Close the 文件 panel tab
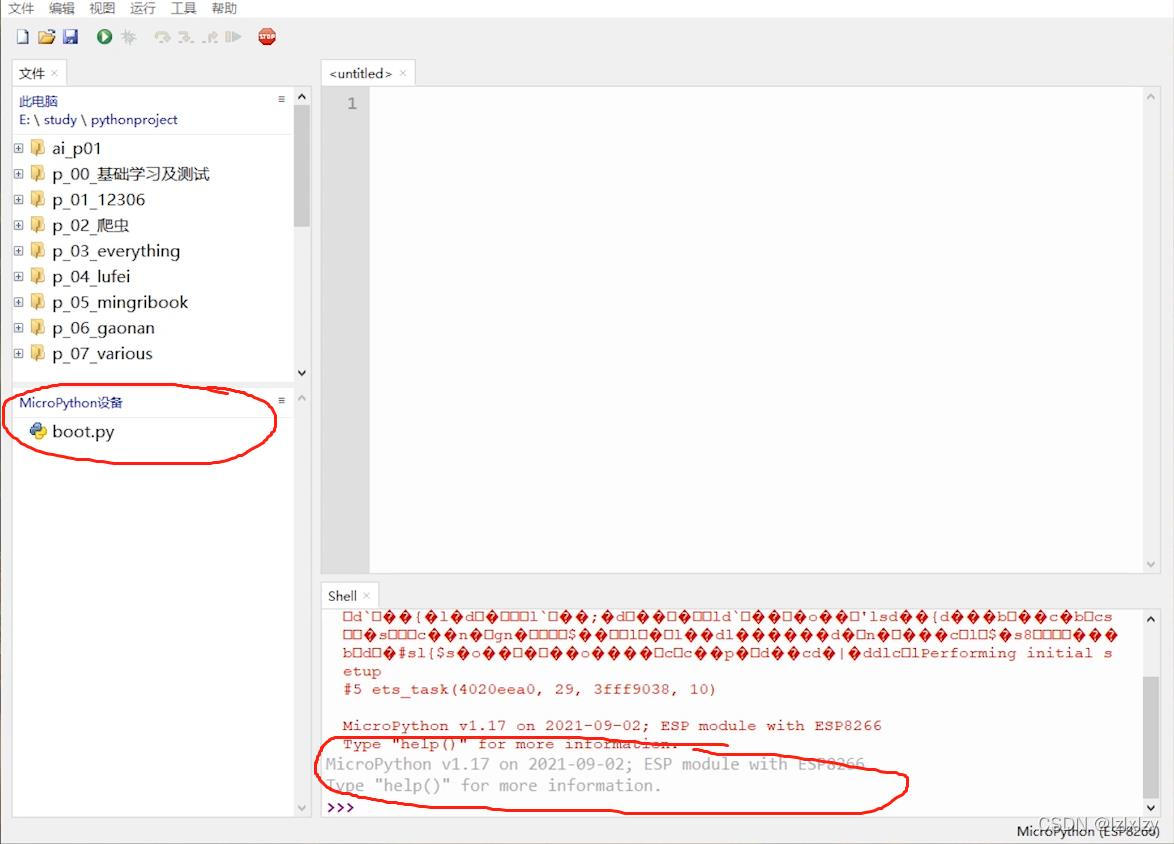The height and width of the screenshot is (844, 1174). [55, 73]
